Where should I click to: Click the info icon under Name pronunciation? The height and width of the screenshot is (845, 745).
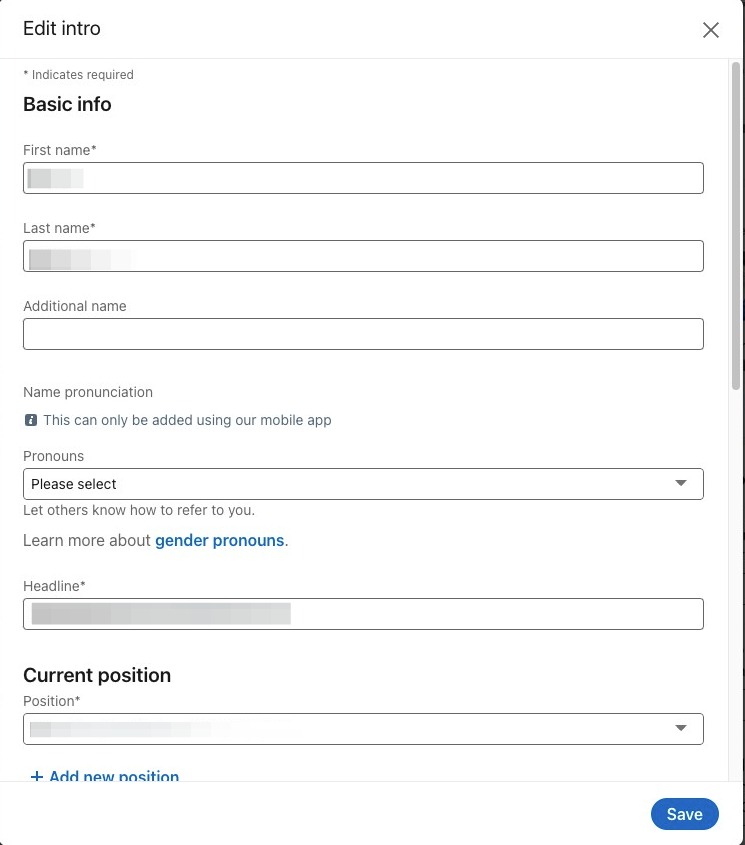[31, 420]
